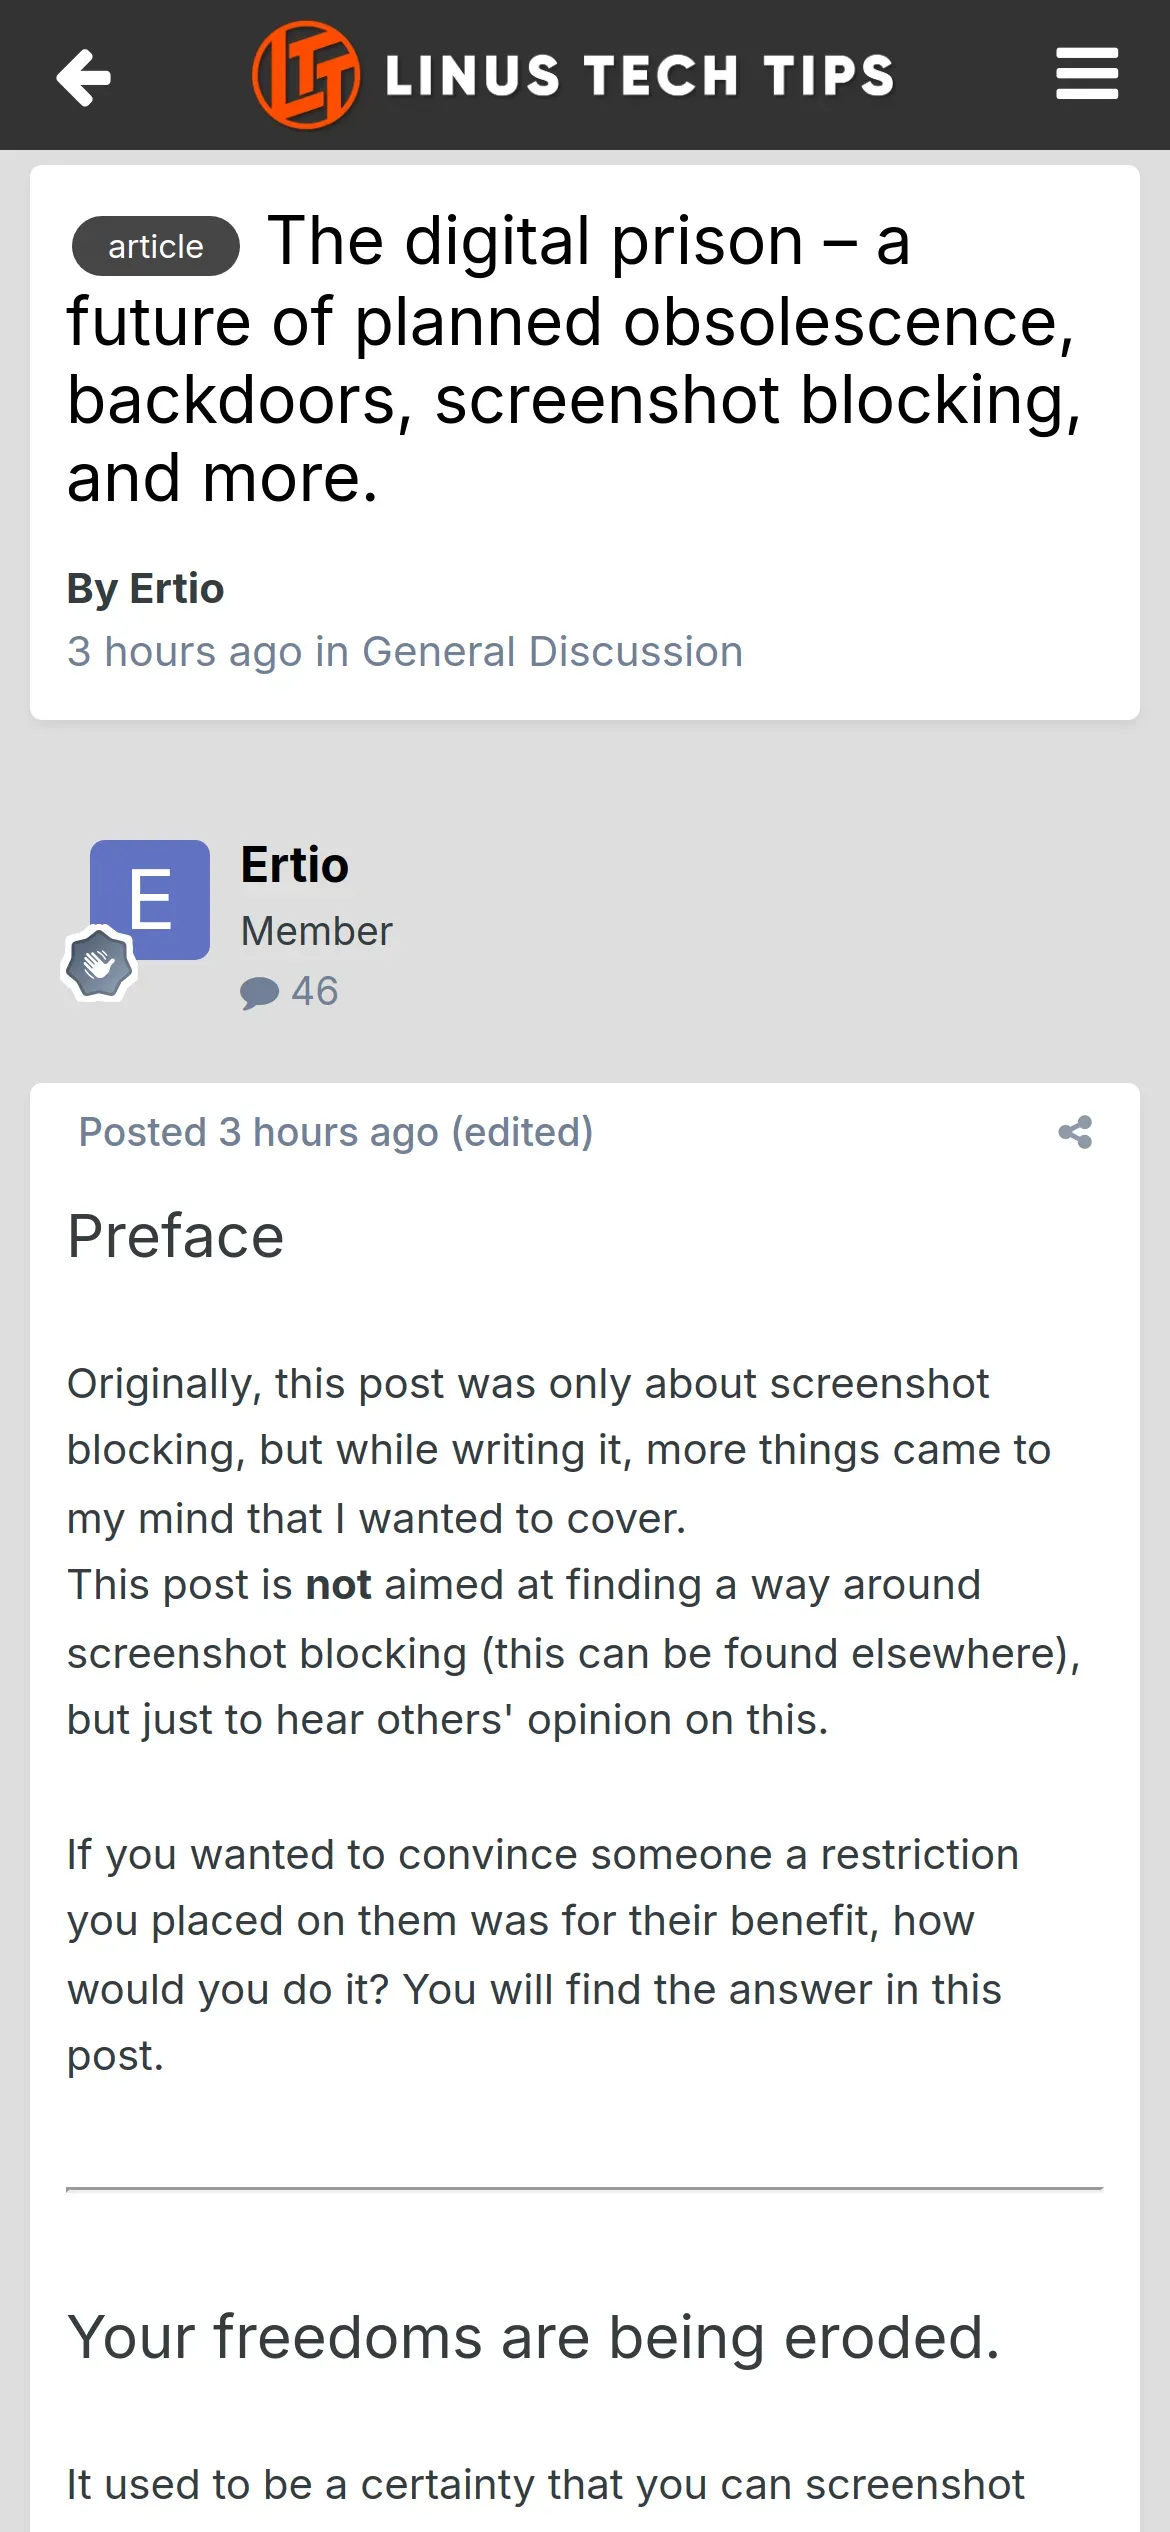1170x2532 pixels.
Task: Open the Ertio username profile link
Action: [x=295, y=865]
